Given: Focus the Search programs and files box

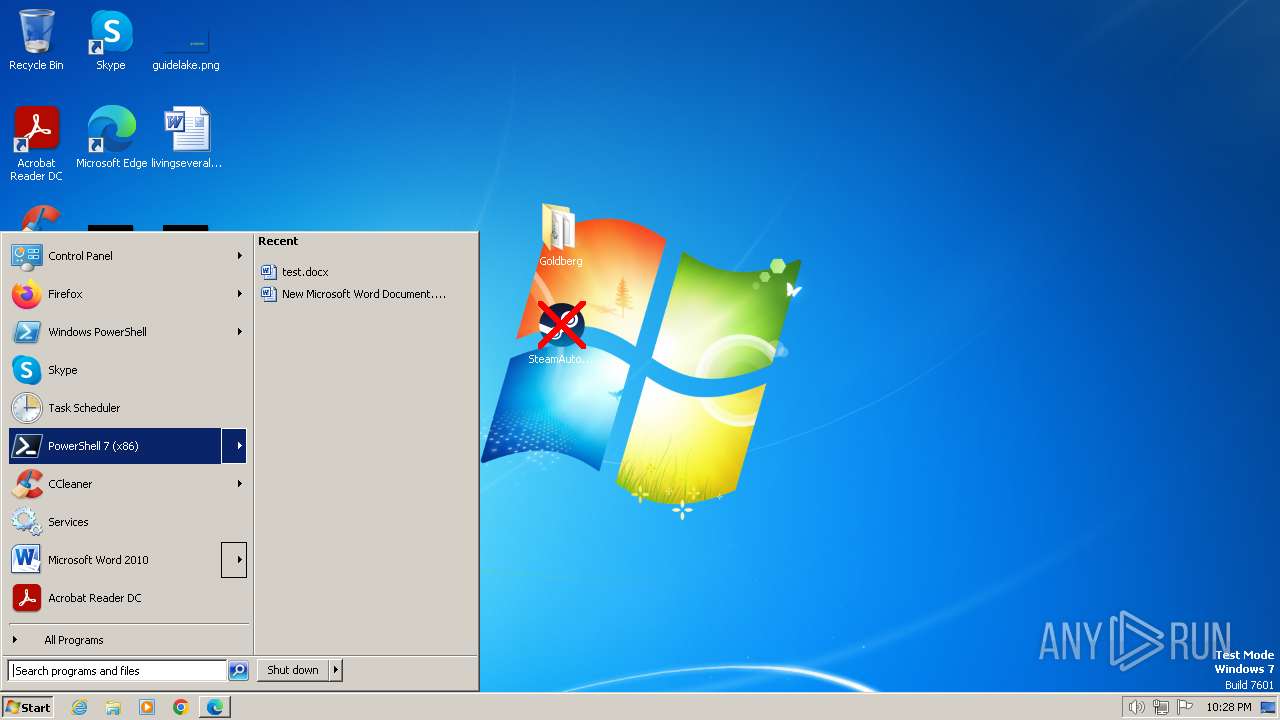Looking at the screenshot, I should pos(117,671).
